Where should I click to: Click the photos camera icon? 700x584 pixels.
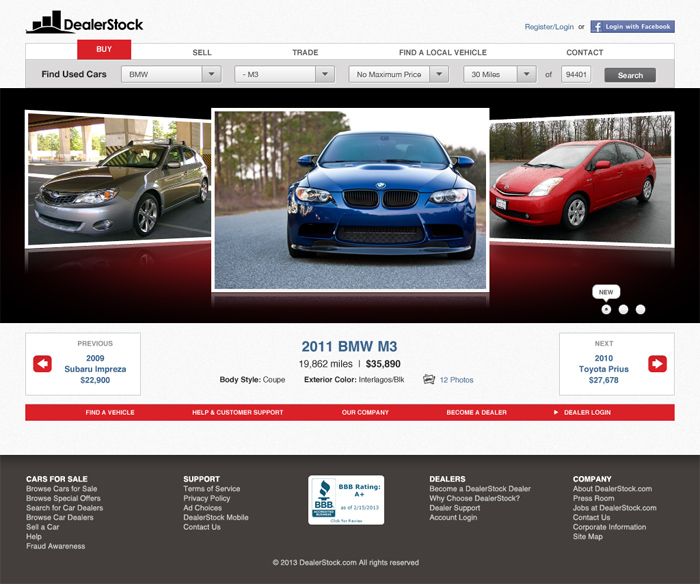pyautogui.click(x=429, y=380)
